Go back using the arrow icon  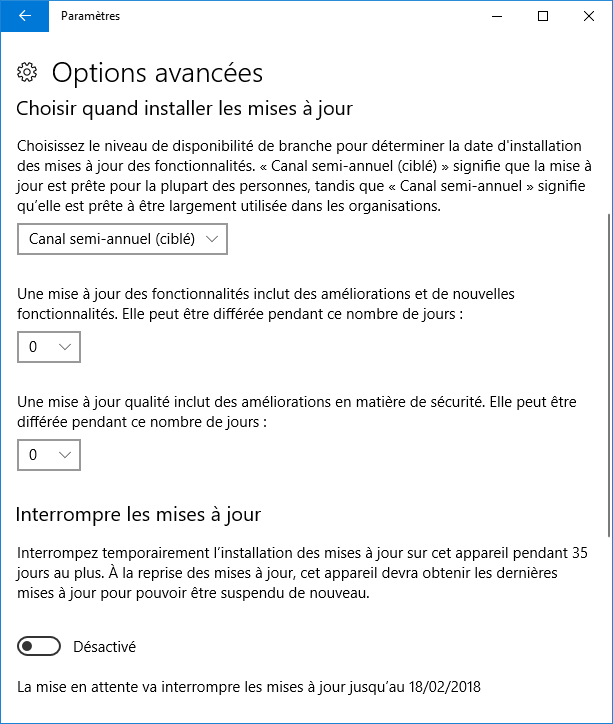coord(24,16)
